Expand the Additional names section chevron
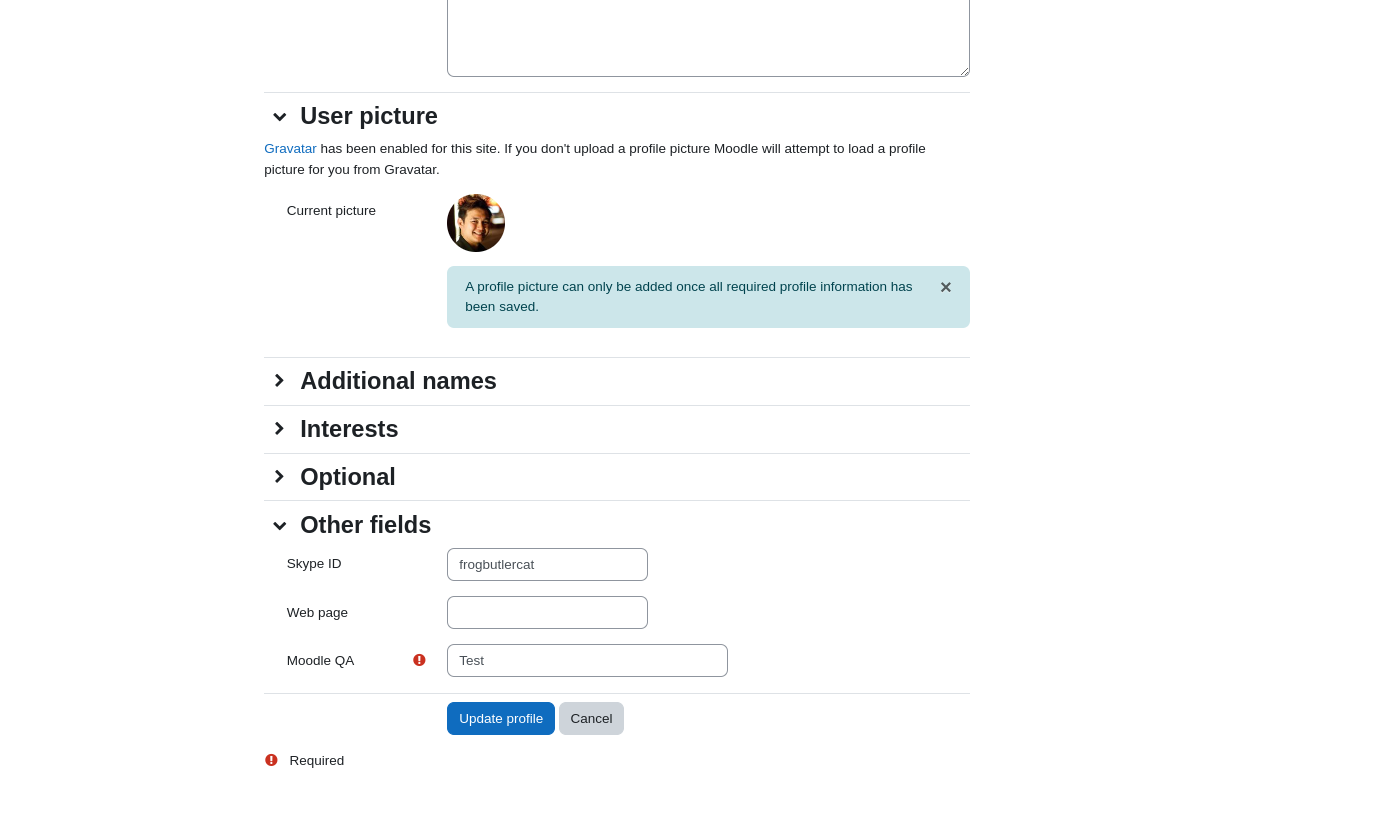Viewport: 1400px width, 827px height. [x=280, y=381]
